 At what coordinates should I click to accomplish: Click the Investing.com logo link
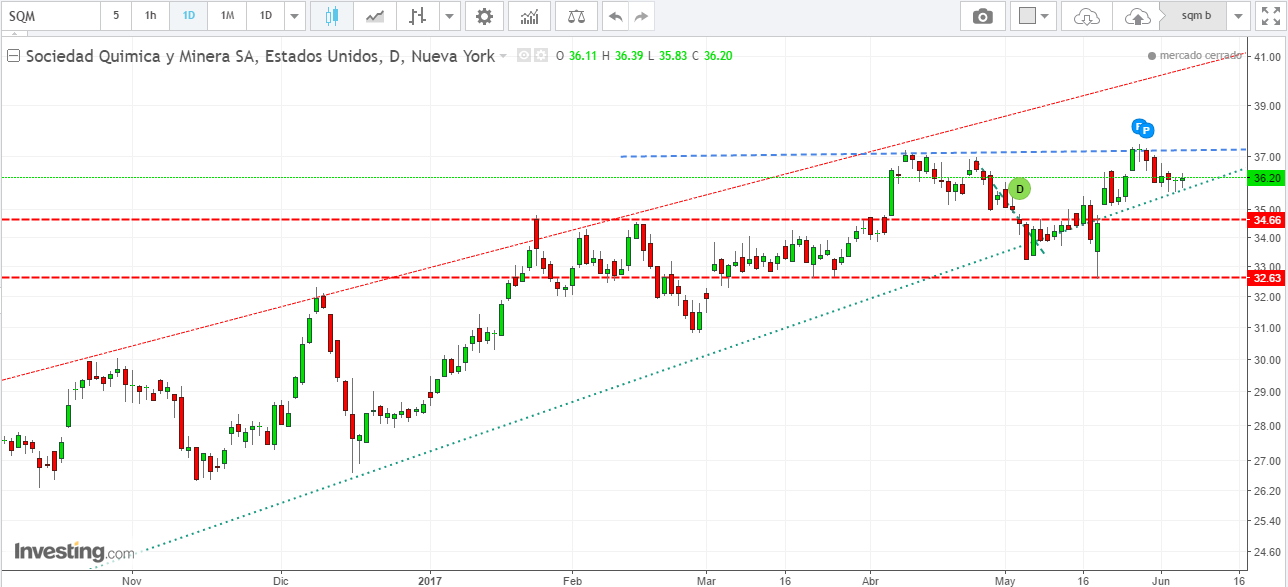pos(74,552)
